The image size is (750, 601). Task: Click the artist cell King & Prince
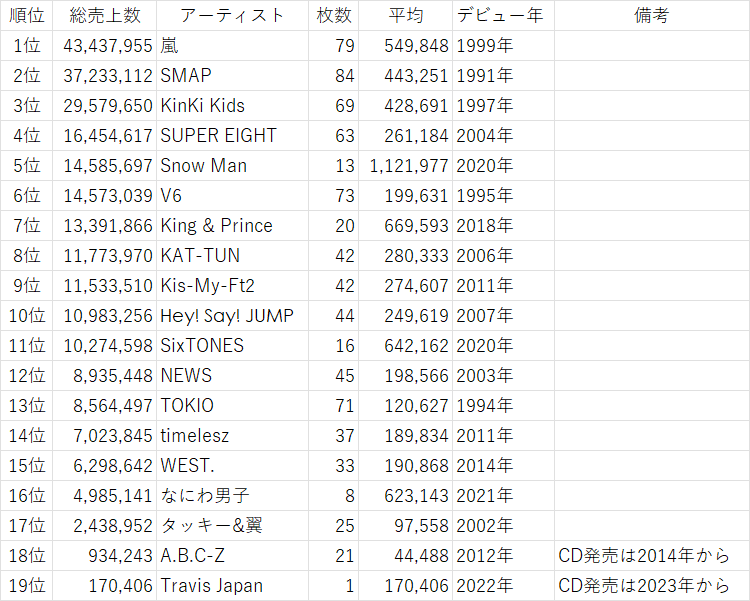click(232, 225)
